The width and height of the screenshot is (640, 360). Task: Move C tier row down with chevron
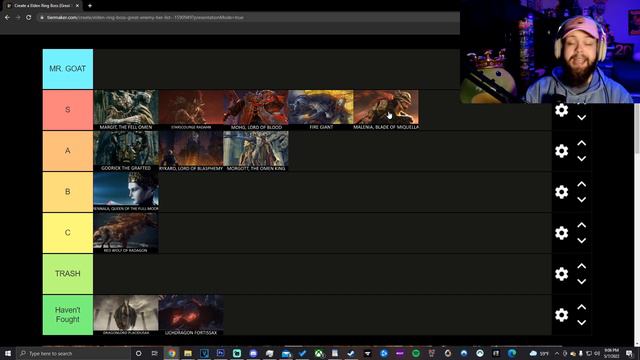pos(582,240)
